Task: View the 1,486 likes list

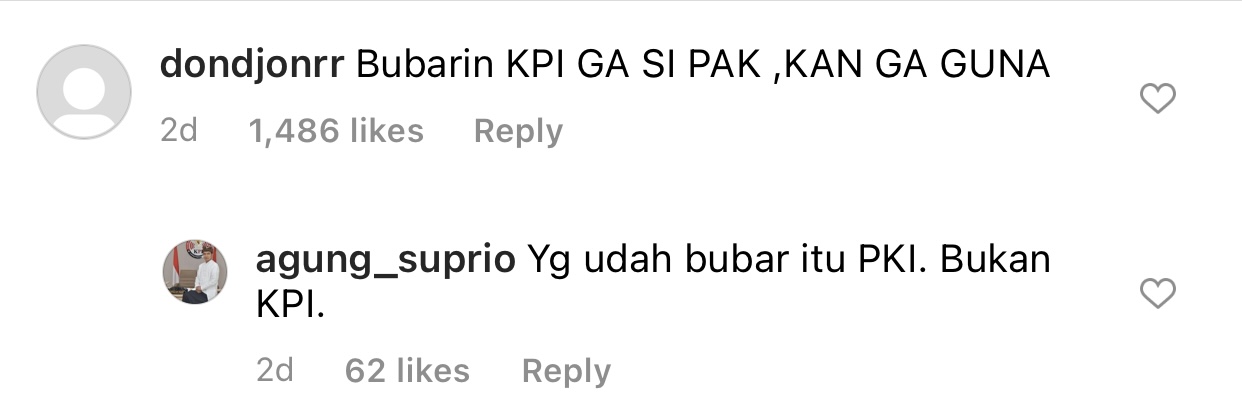Action: [x=336, y=131]
